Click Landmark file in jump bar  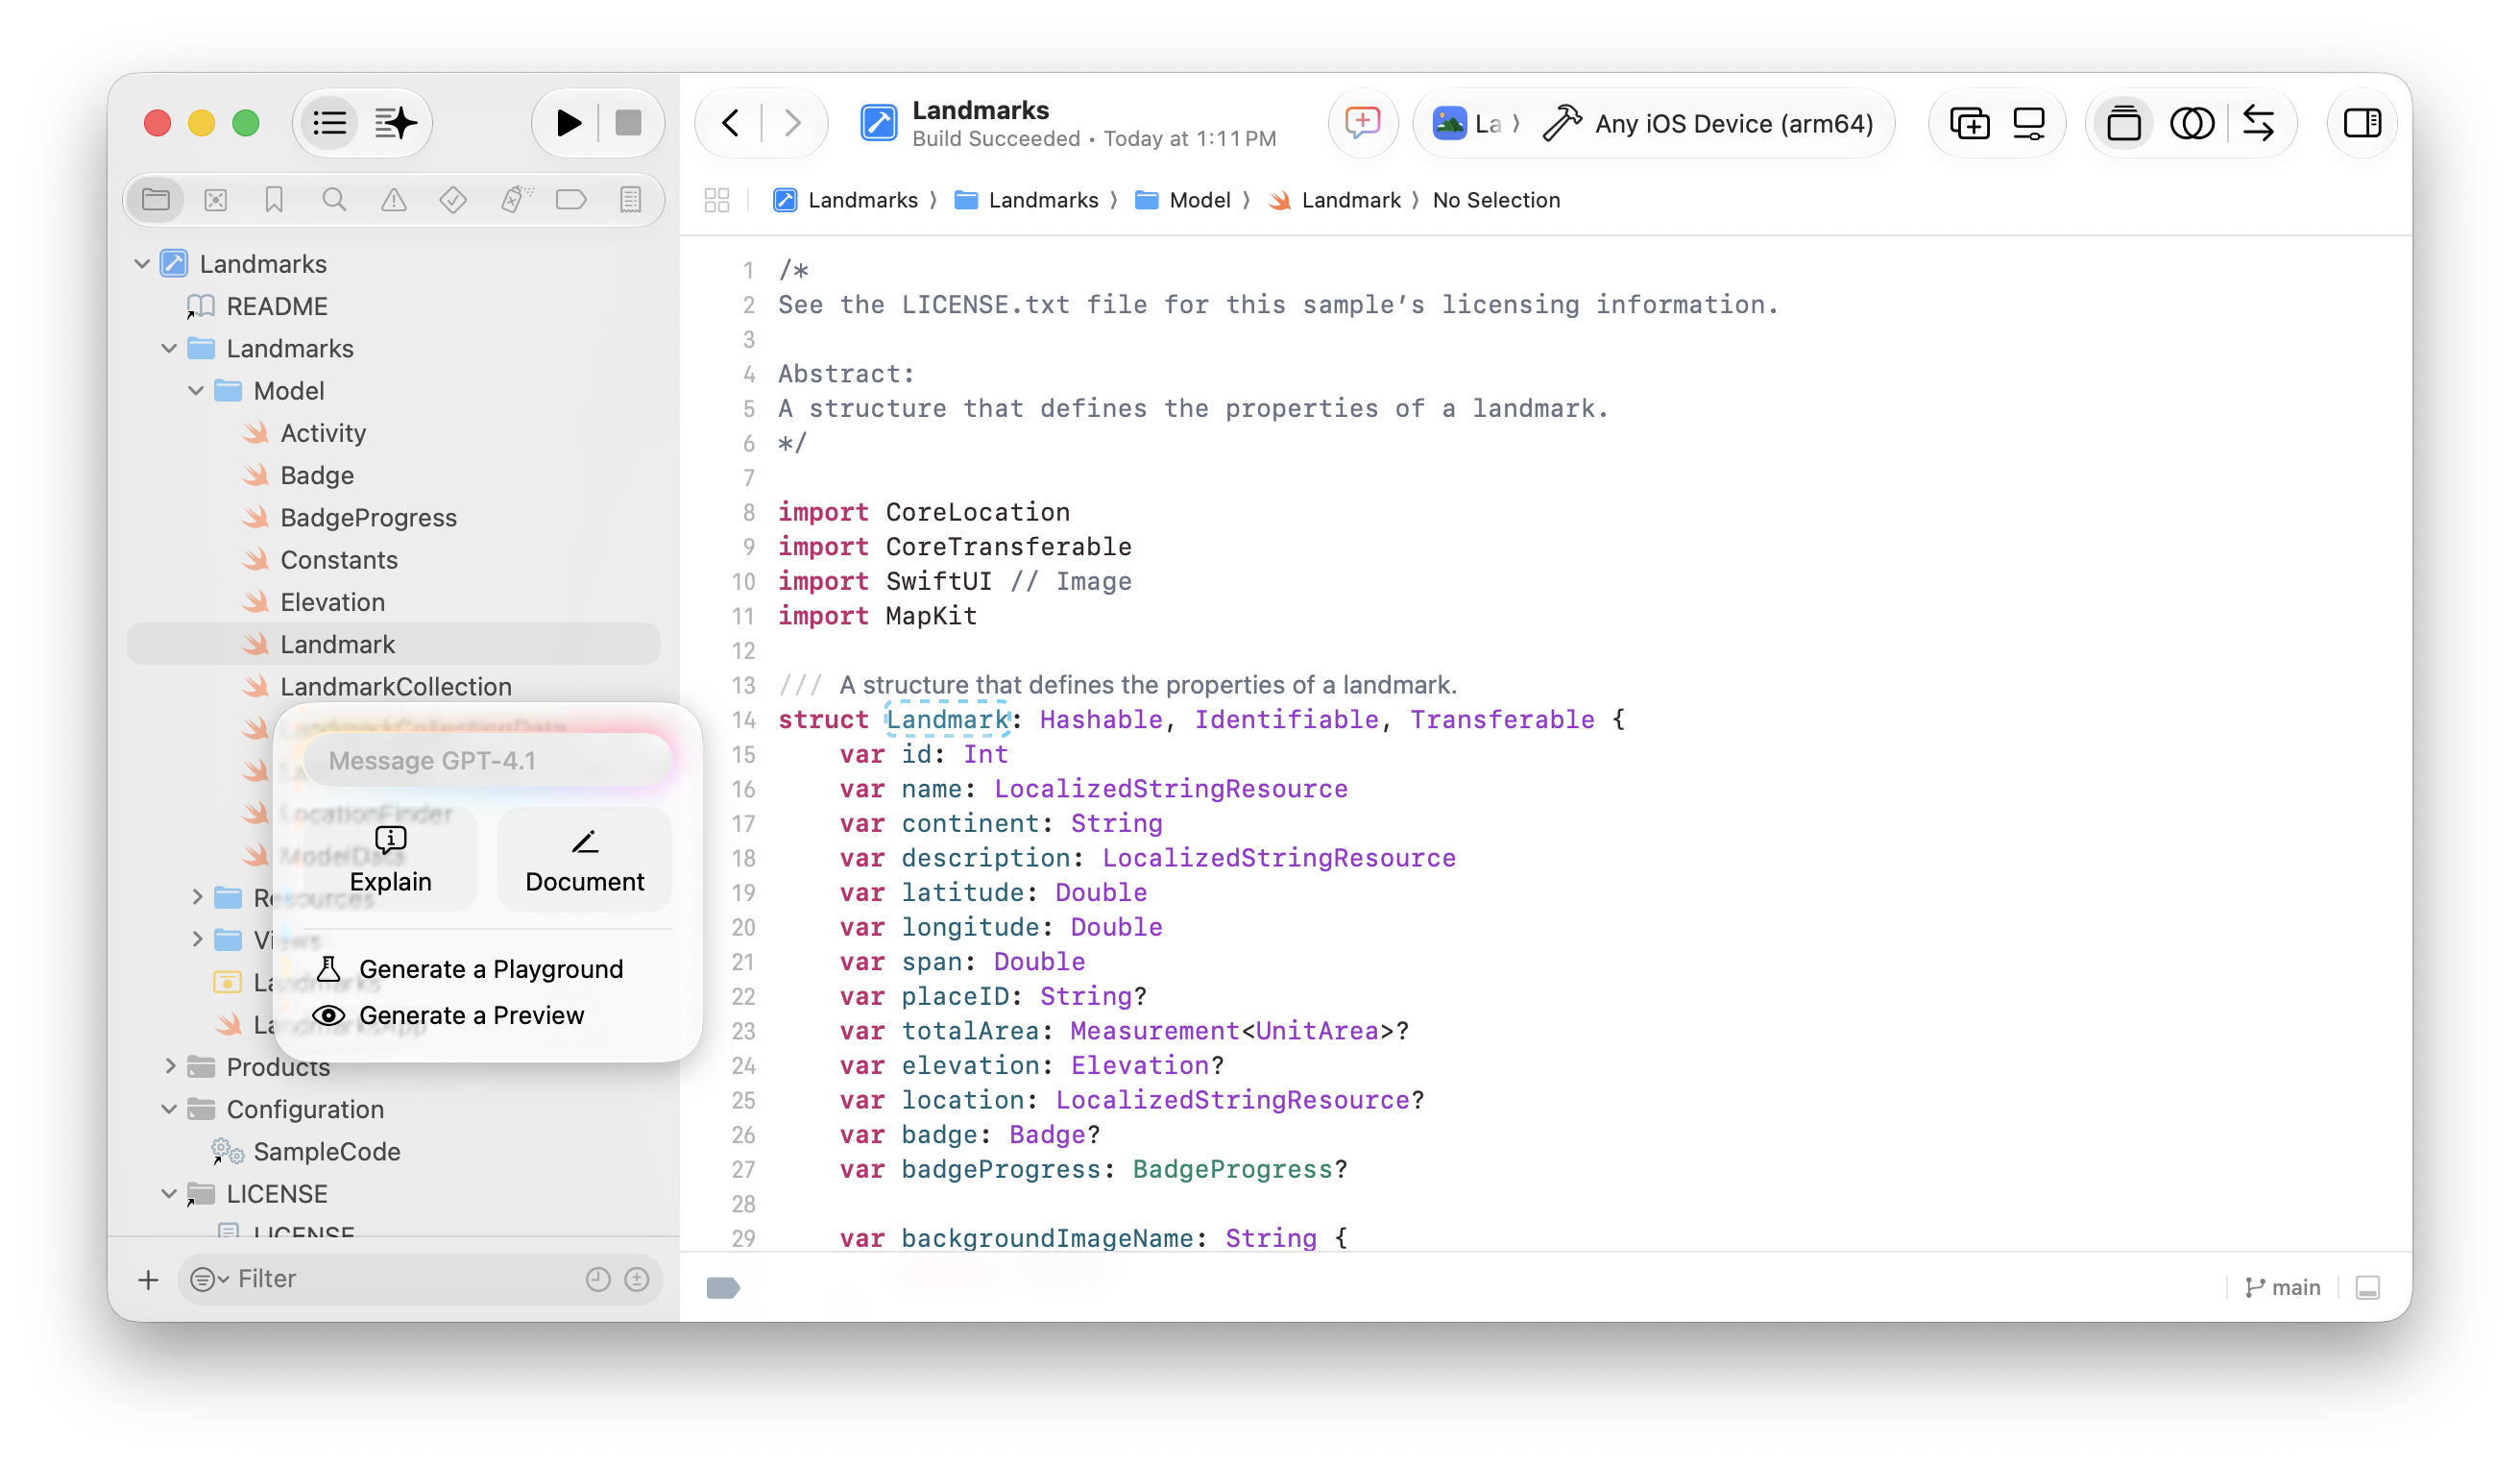click(1335, 200)
